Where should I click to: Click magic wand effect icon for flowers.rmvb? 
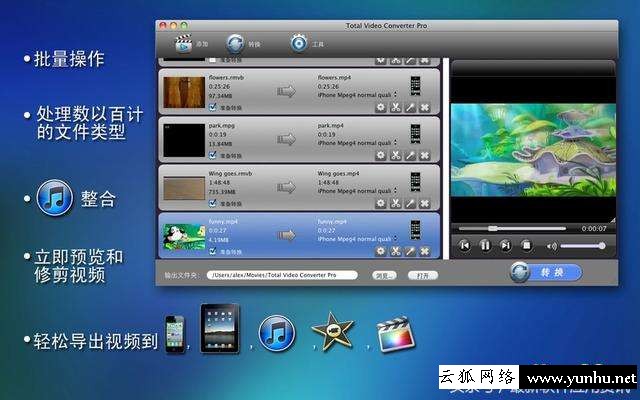pyautogui.click(x=410, y=107)
